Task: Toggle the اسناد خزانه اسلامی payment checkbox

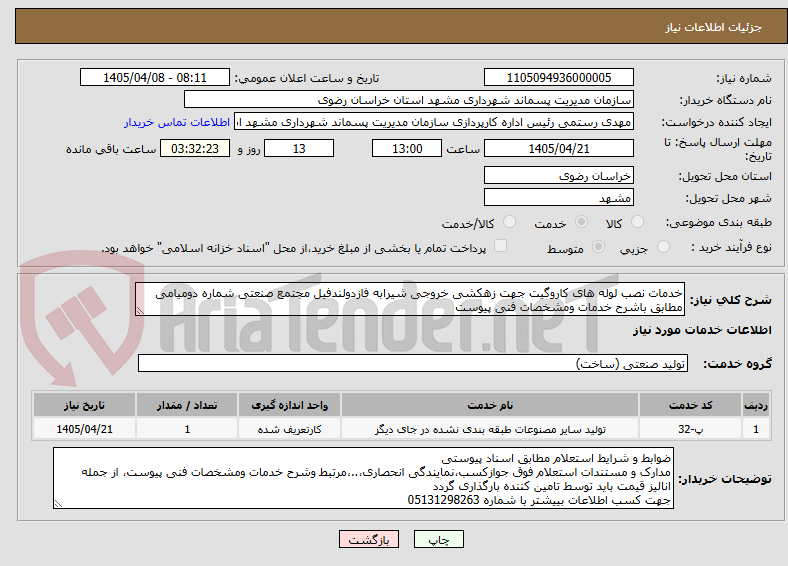Action: [x=501, y=246]
